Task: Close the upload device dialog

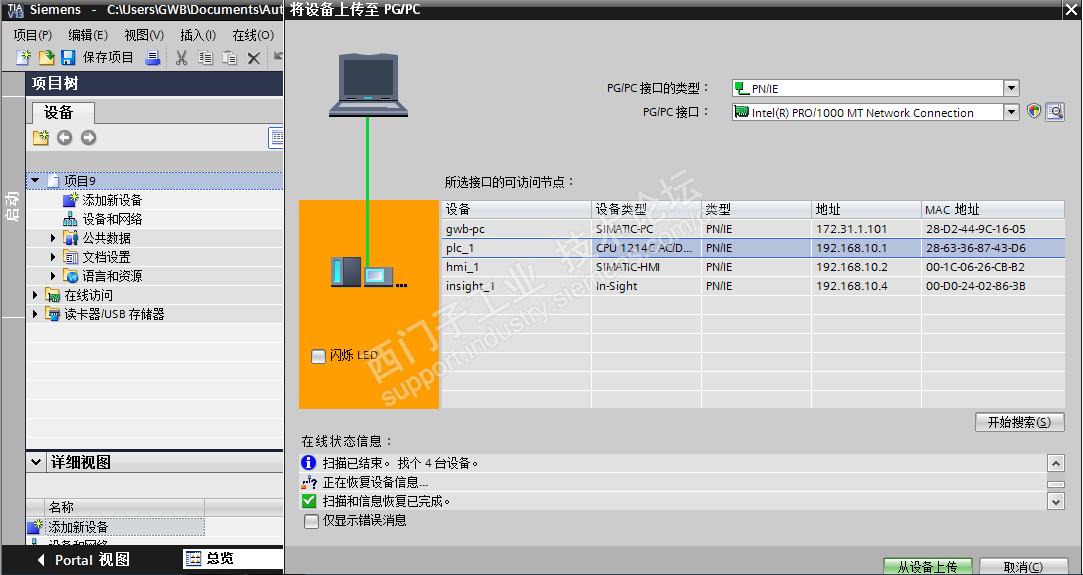Action: 1071,9
